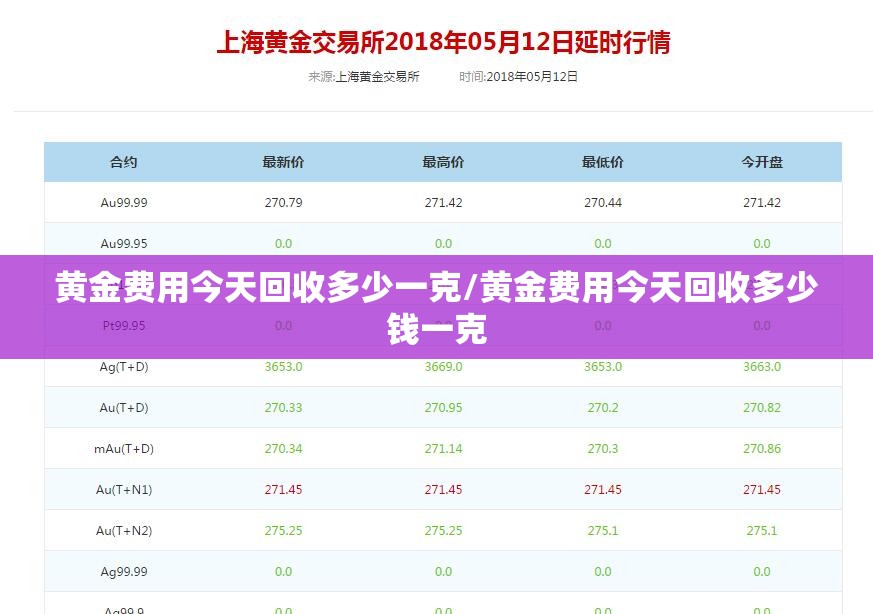Click the 270.86 opening price cell

click(762, 449)
